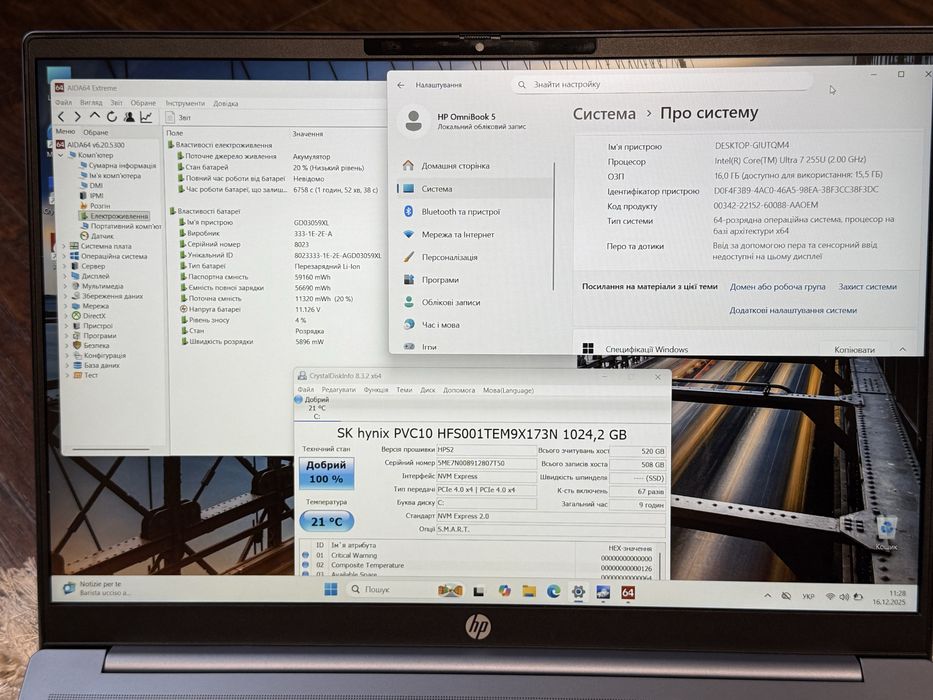The height and width of the screenshot is (700, 933).
Task: Click AIDA64 graph chart toolbar icon
Action: [x=146, y=117]
